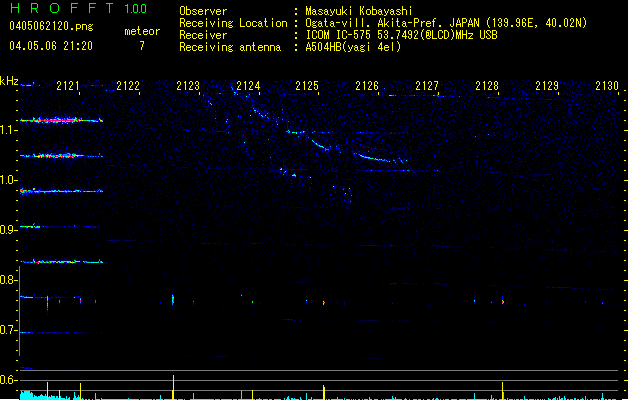Click the 0.6 kHz frequency label
The image size is (629, 400).
point(8,380)
